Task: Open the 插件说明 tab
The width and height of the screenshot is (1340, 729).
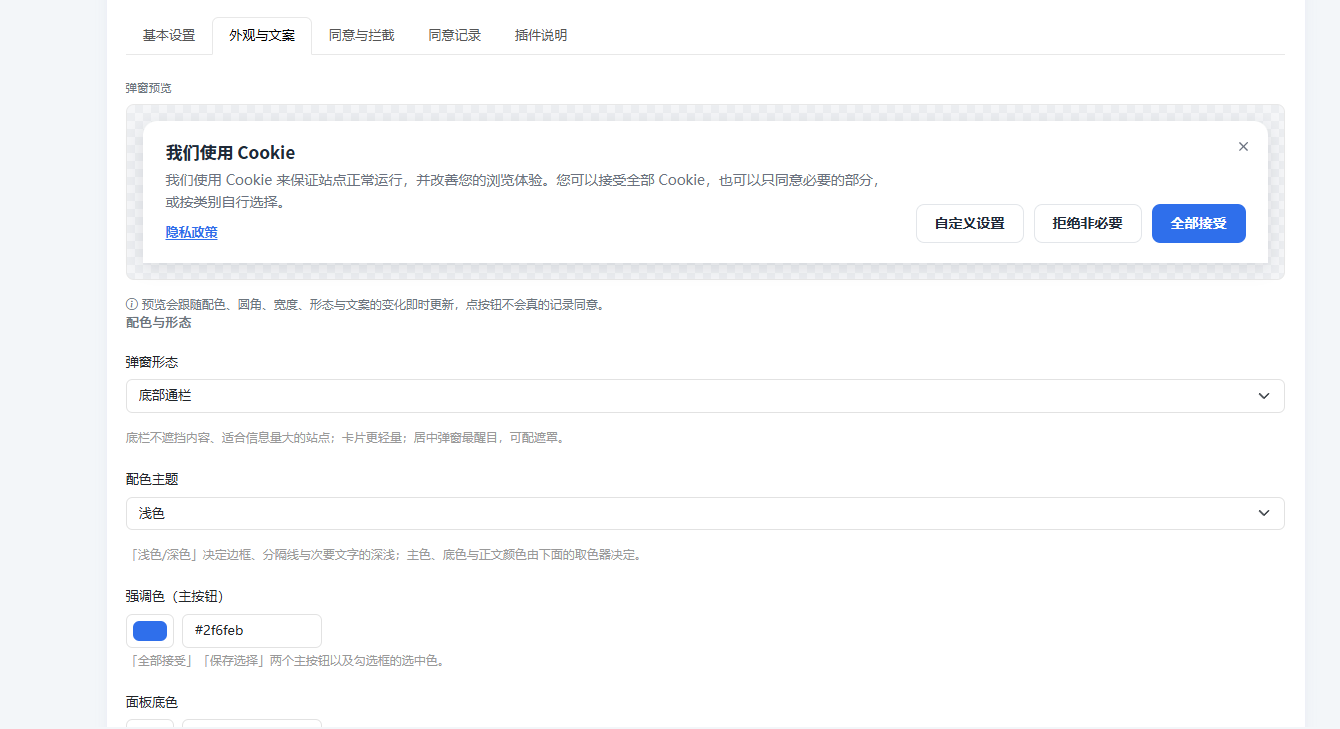Action: tap(541, 35)
